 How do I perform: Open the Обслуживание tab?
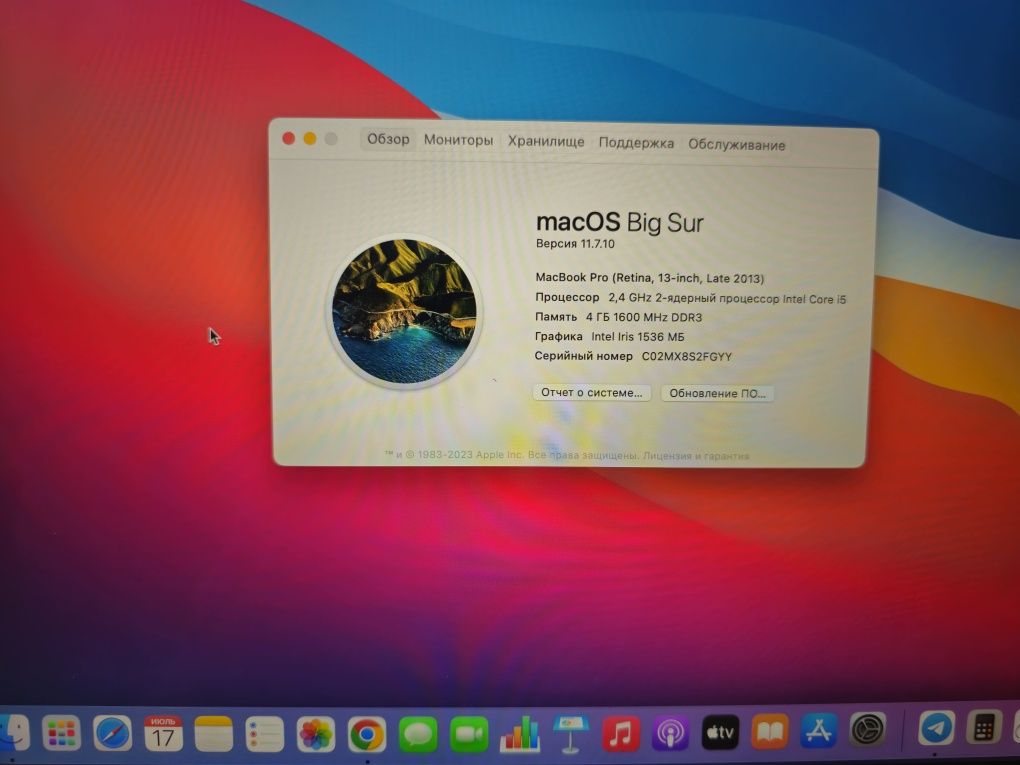[x=736, y=144]
